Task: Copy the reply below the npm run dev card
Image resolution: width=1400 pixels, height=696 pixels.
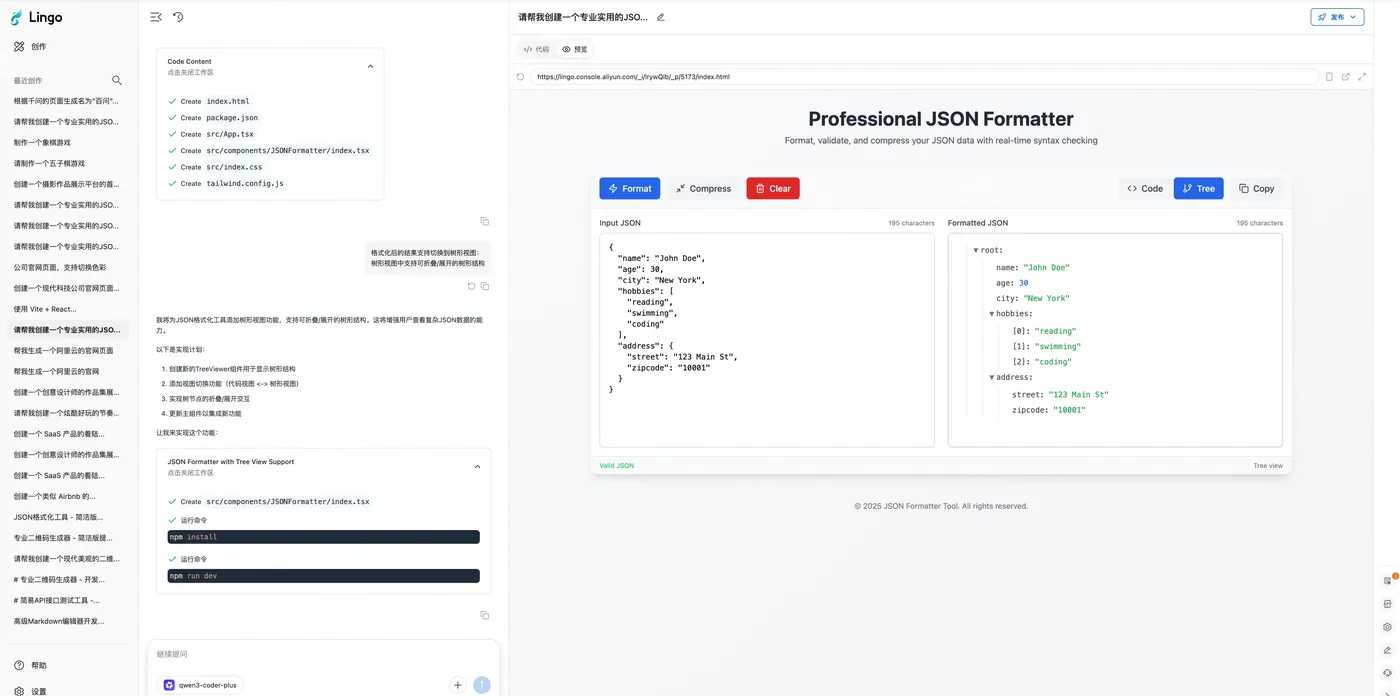Action: [484, 615]
